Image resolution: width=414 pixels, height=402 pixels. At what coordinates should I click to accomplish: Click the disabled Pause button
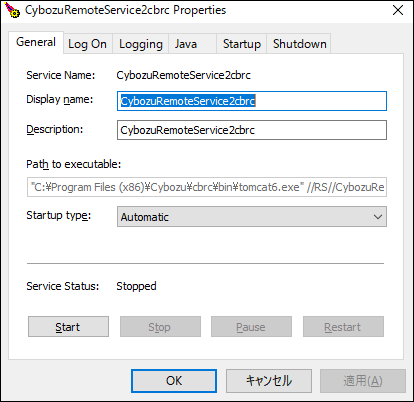click(251, 327)
